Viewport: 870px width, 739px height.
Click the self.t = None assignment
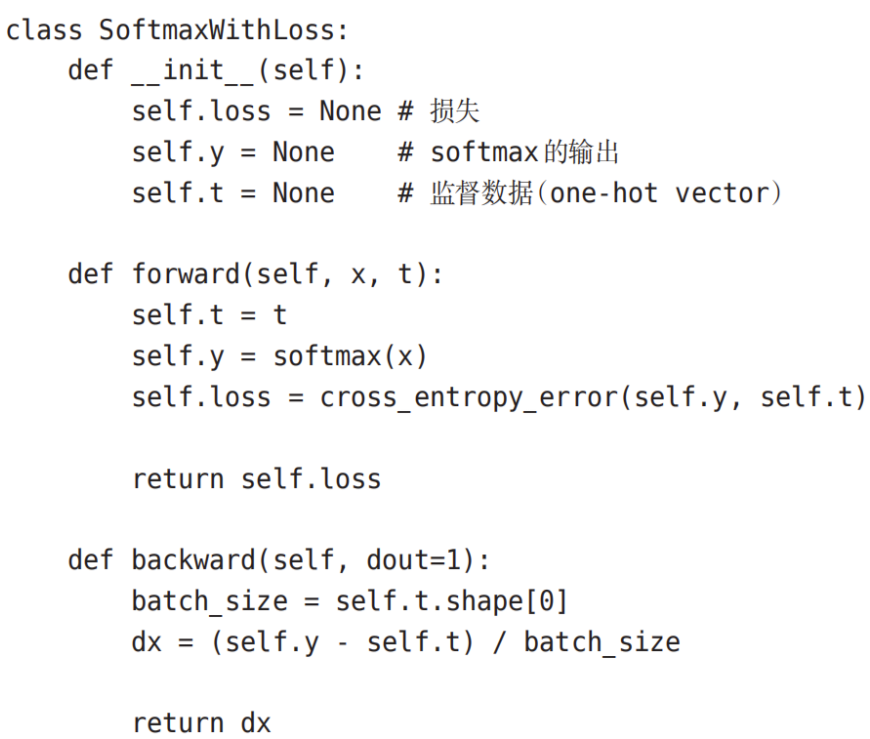(x=233, y=192)
